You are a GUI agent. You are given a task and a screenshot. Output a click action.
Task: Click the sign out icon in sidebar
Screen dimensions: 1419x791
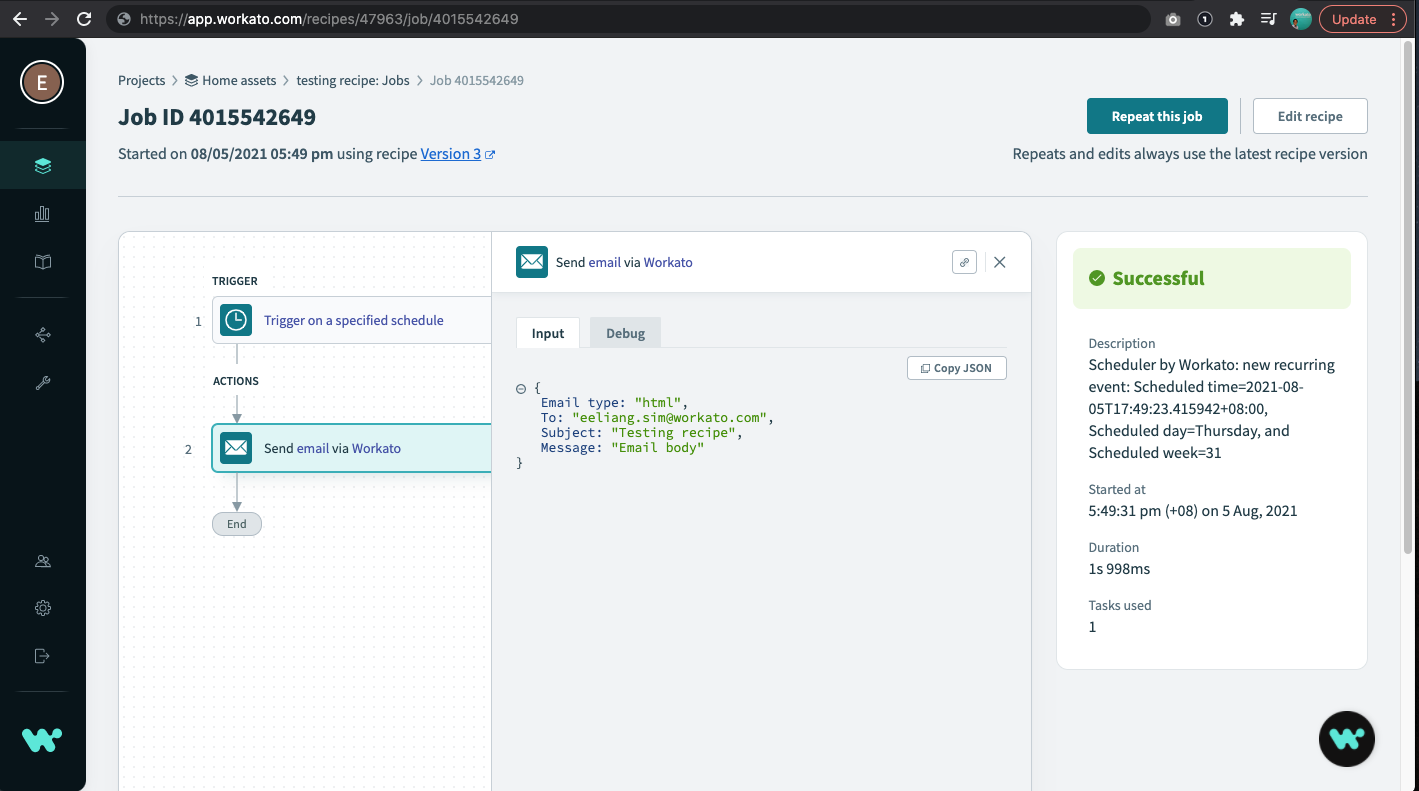(x=42, y=656)
